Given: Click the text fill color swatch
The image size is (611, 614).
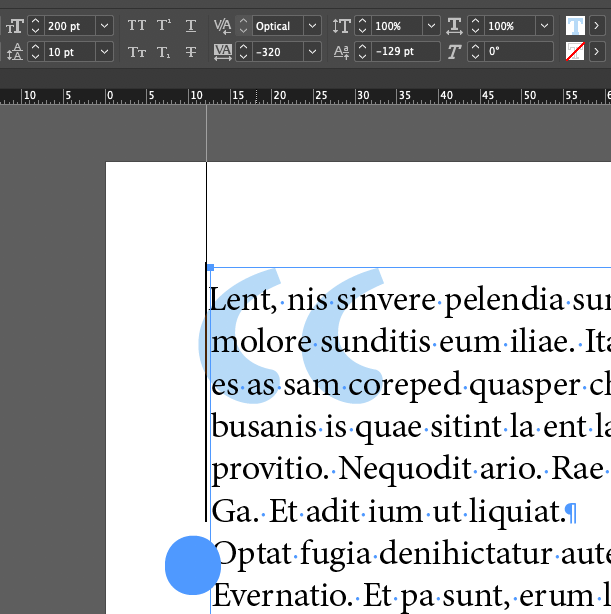Looking at the screenshot, I should coord(574,26).
